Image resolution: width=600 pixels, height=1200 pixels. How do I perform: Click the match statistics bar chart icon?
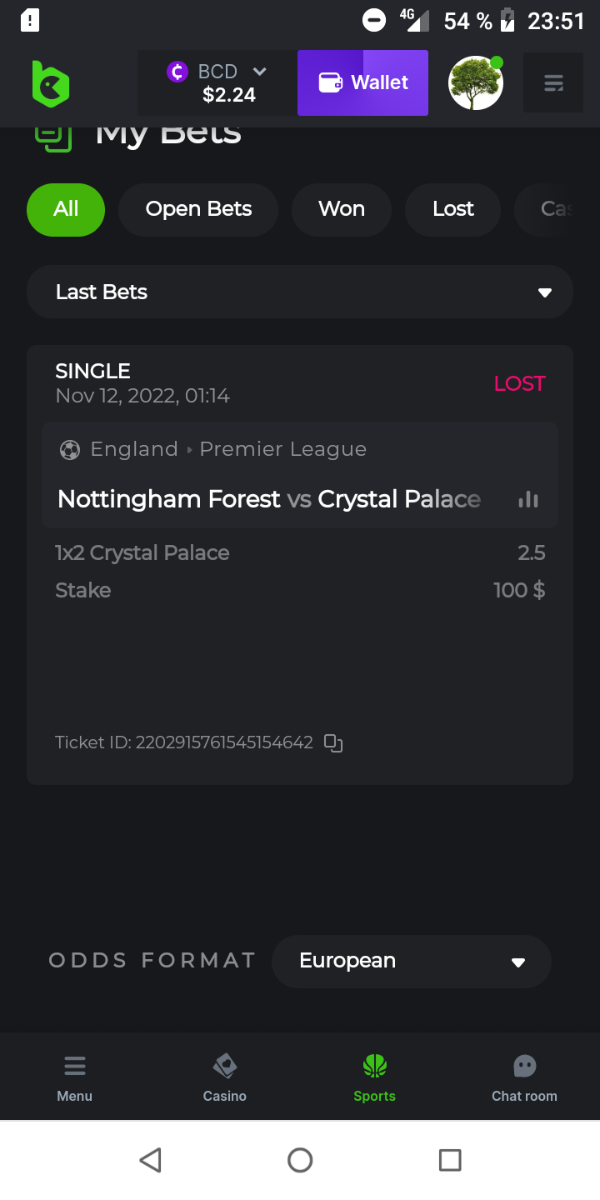528,499
